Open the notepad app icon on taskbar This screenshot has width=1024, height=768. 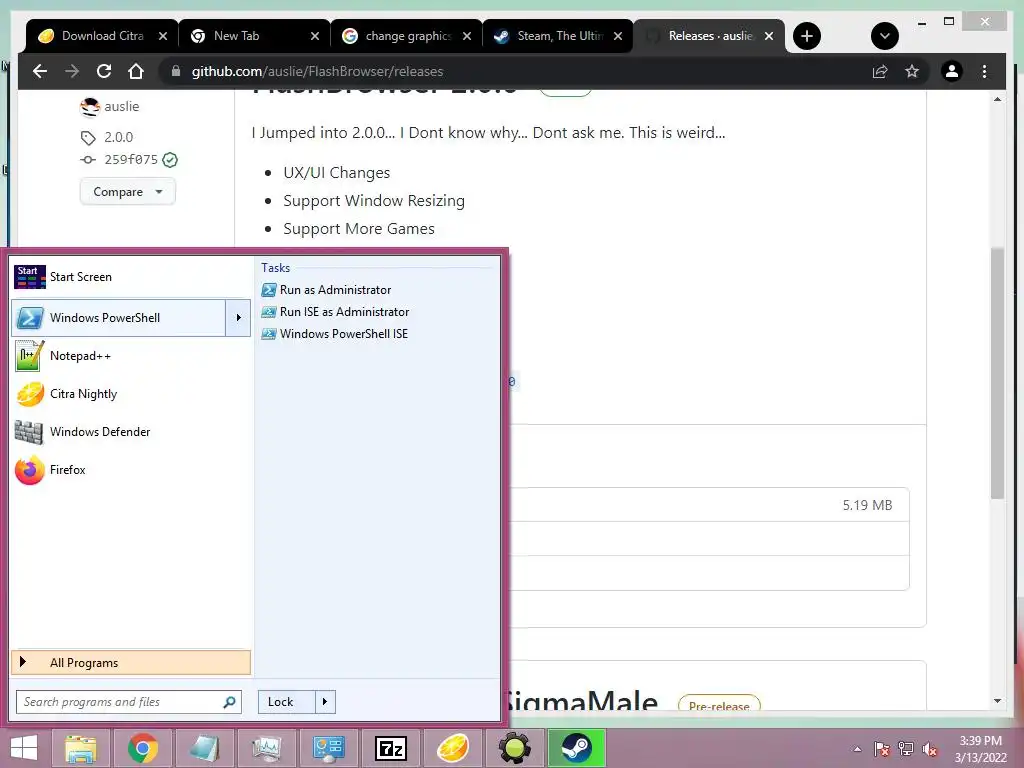(204, 748)
